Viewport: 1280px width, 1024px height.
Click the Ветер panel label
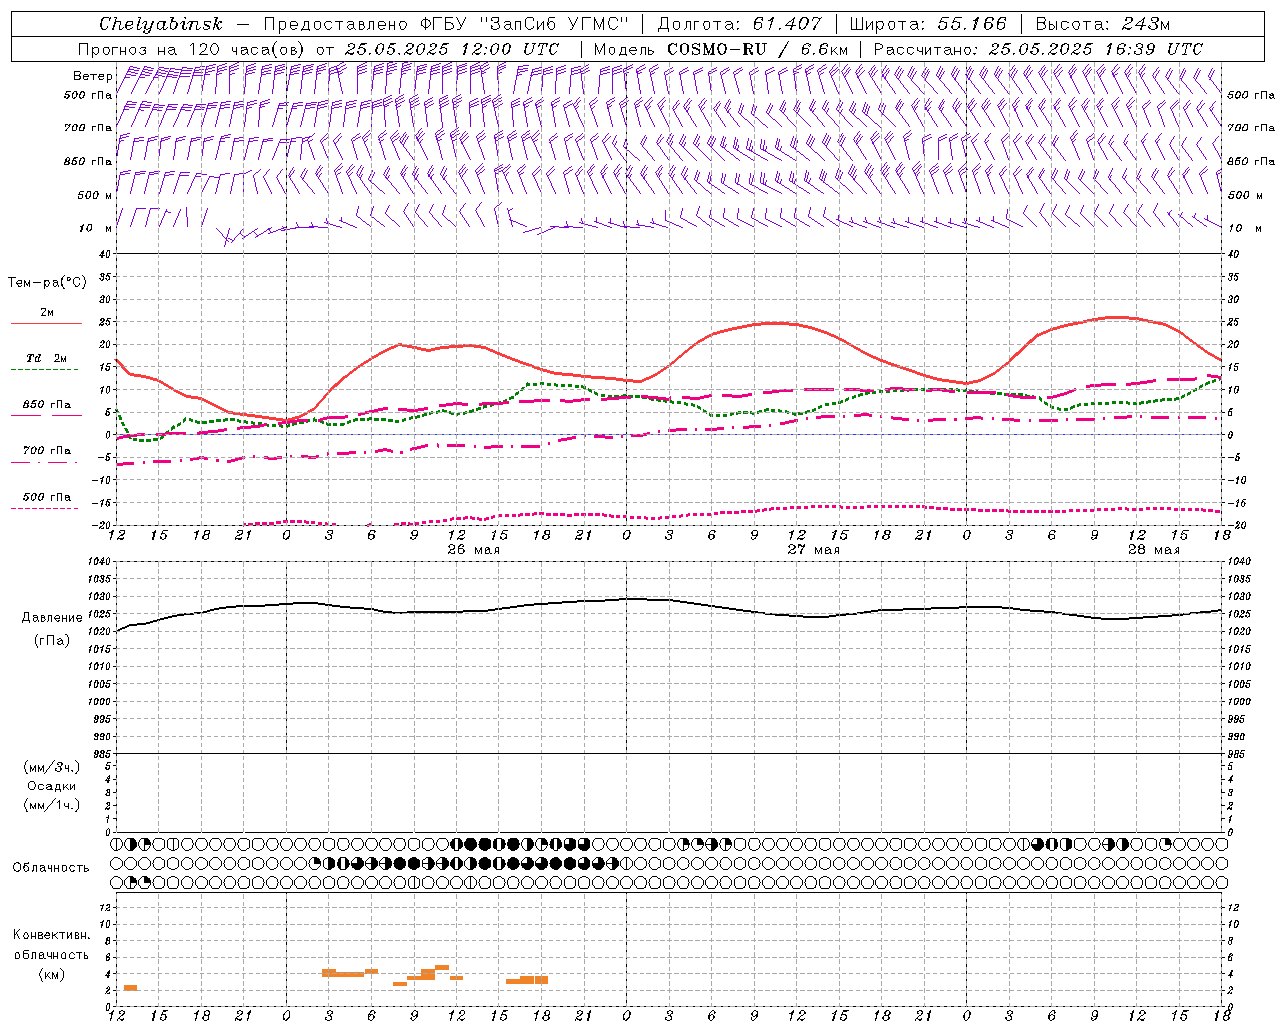point(92,76)
